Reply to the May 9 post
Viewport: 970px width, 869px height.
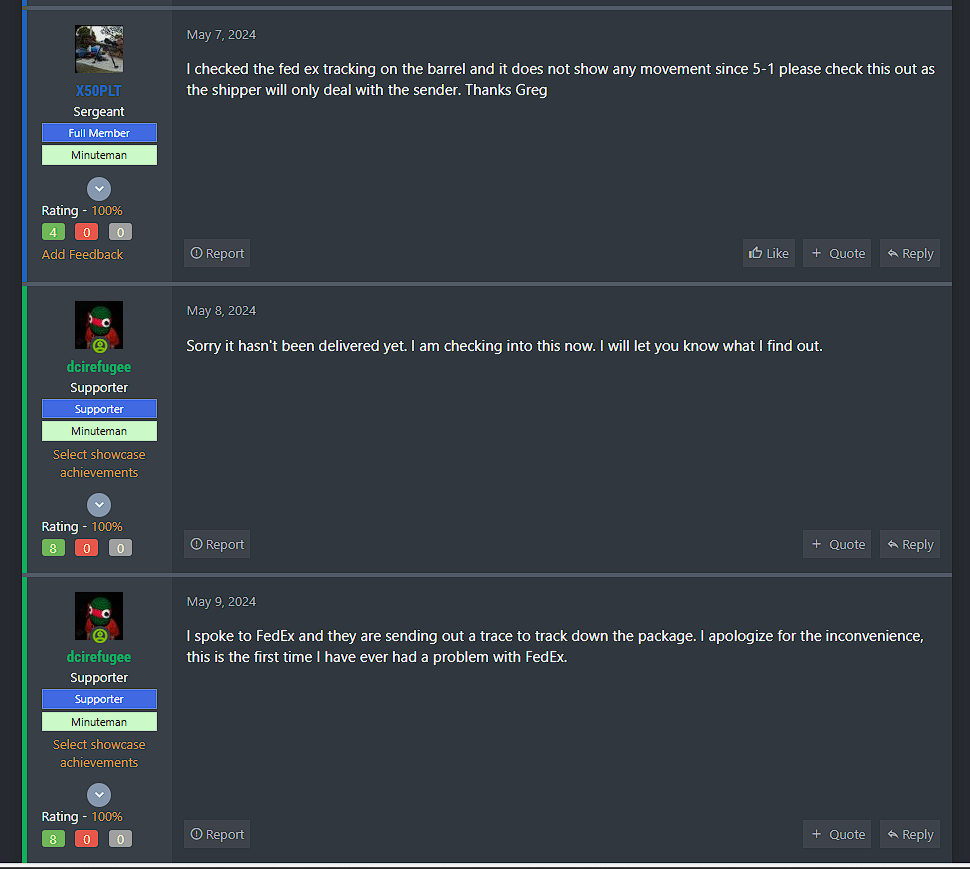point(910,834)
